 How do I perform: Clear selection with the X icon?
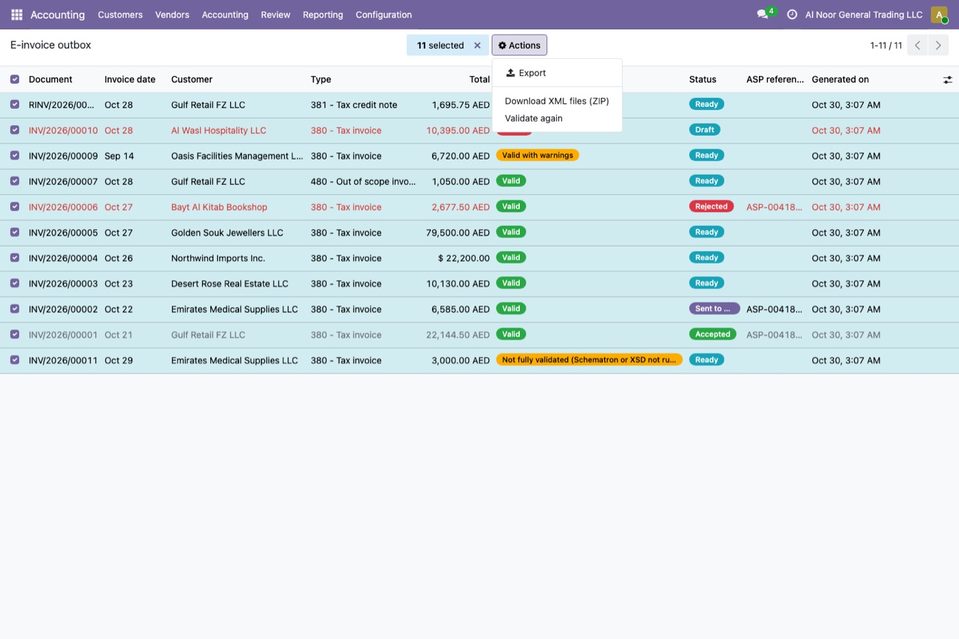477,45
